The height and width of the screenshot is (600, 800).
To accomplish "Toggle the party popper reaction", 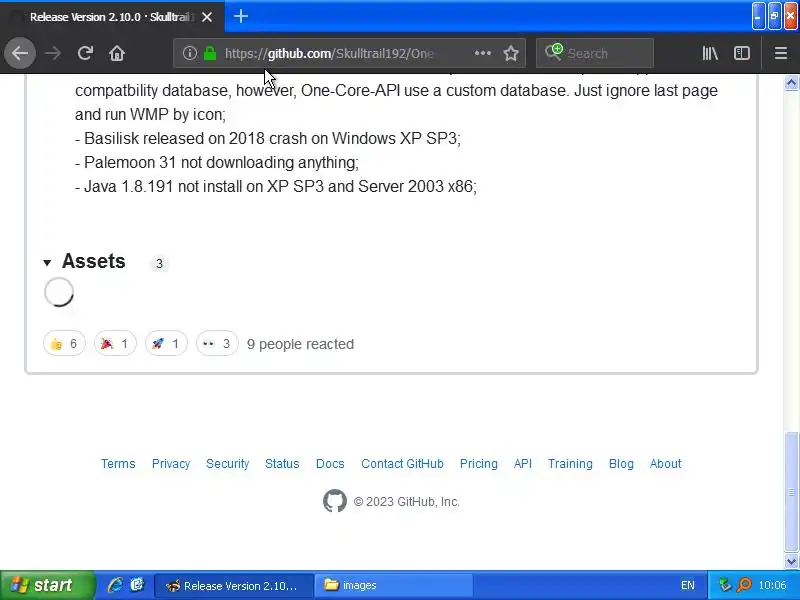I will 115,343.
